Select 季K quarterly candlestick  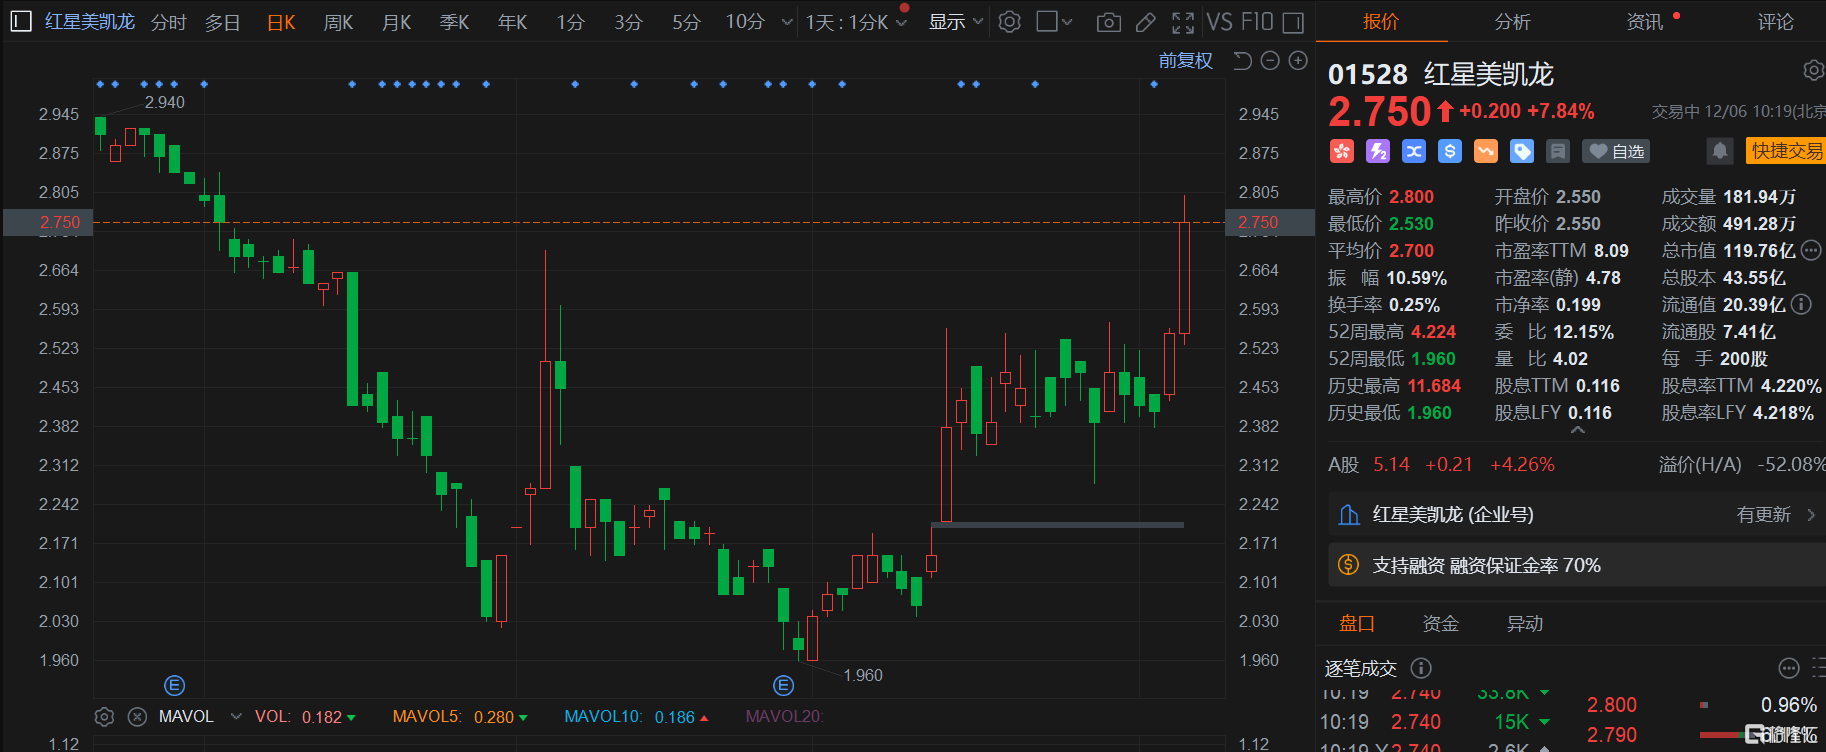[x=455, y=22]
